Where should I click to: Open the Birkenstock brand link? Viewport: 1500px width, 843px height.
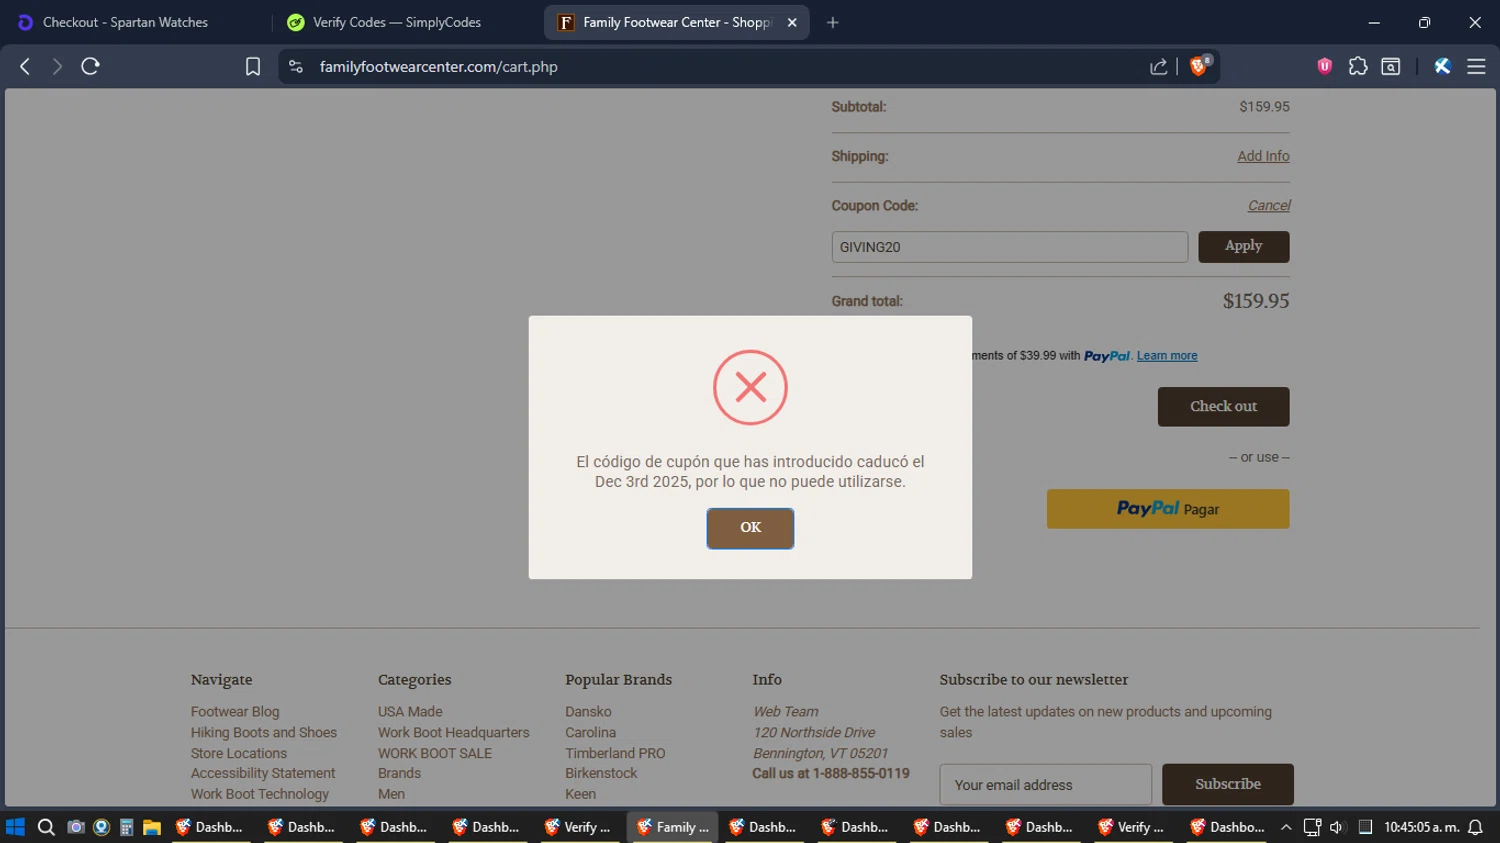[x=601, y=773]
